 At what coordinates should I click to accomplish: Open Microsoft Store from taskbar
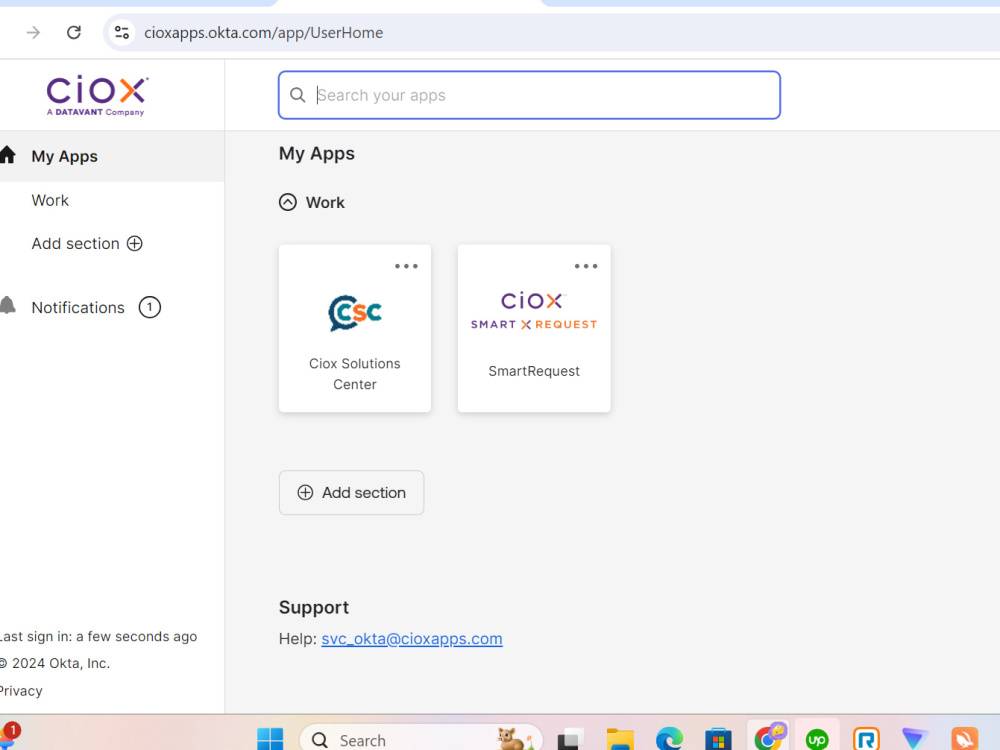tap(718, 739)
